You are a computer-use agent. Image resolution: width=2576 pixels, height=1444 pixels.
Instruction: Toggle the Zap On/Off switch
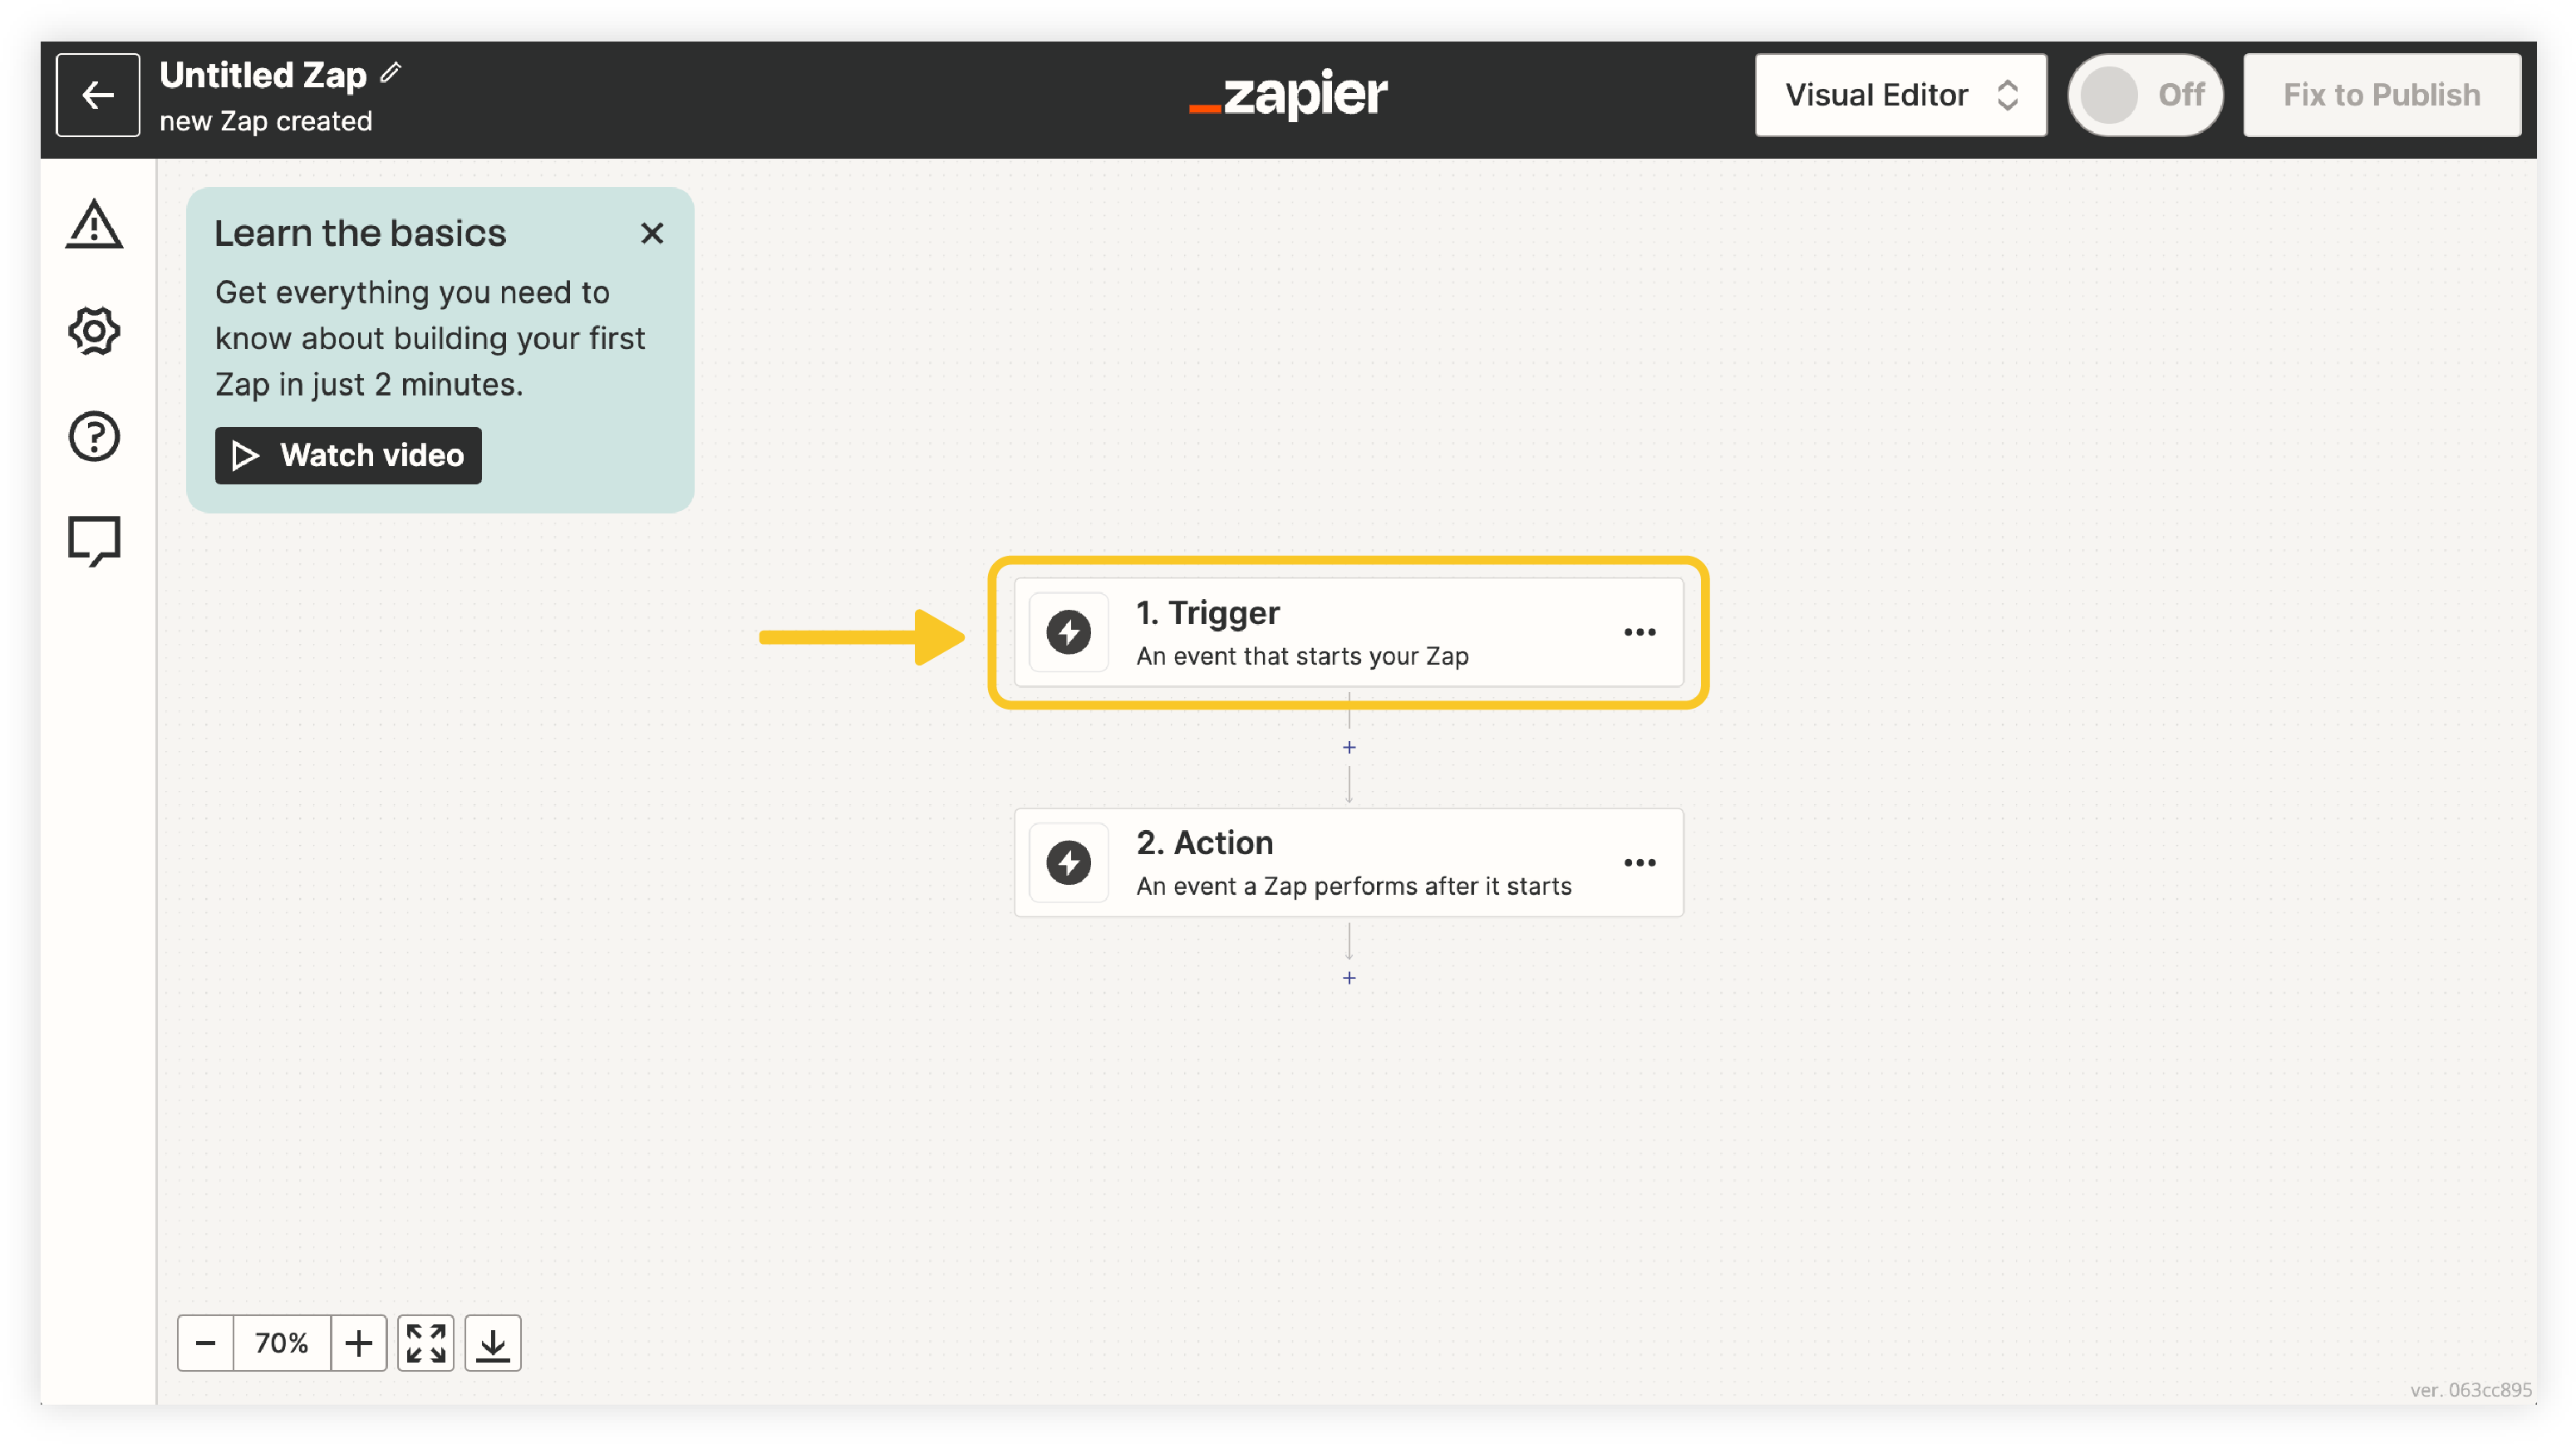[x=2145, y=95]
